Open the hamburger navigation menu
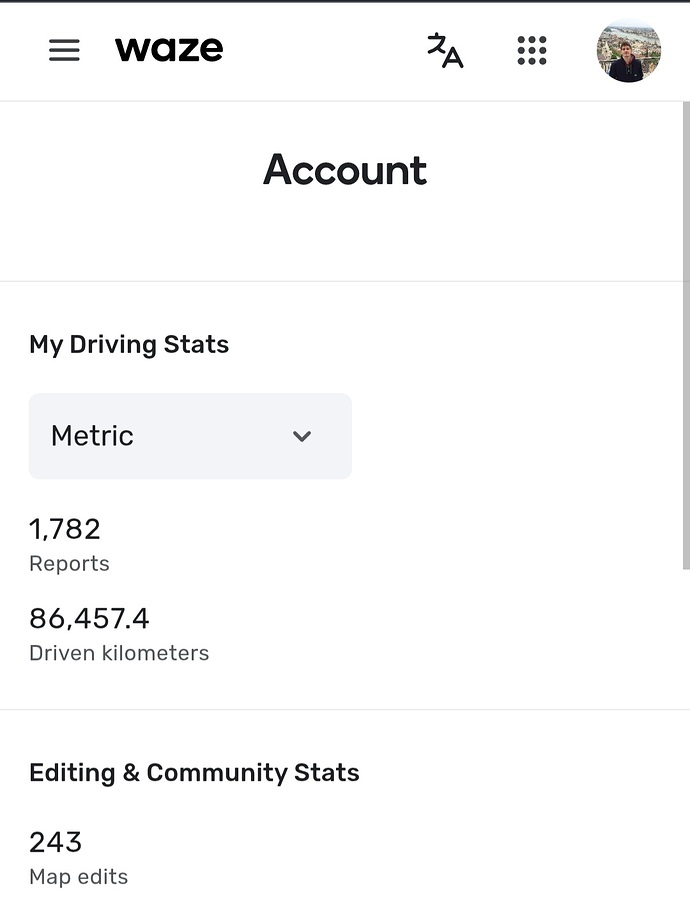This screenshot has width=690, height=900. pos(64,50)
